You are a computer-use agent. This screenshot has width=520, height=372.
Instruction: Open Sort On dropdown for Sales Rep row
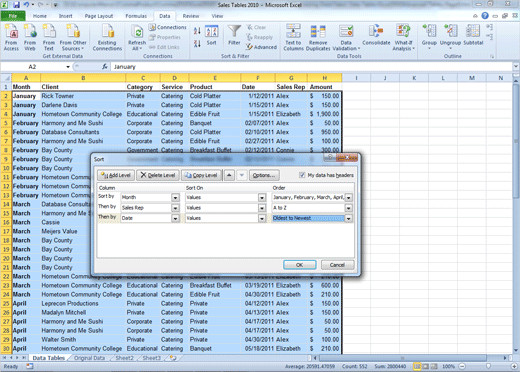coord(262,208)
